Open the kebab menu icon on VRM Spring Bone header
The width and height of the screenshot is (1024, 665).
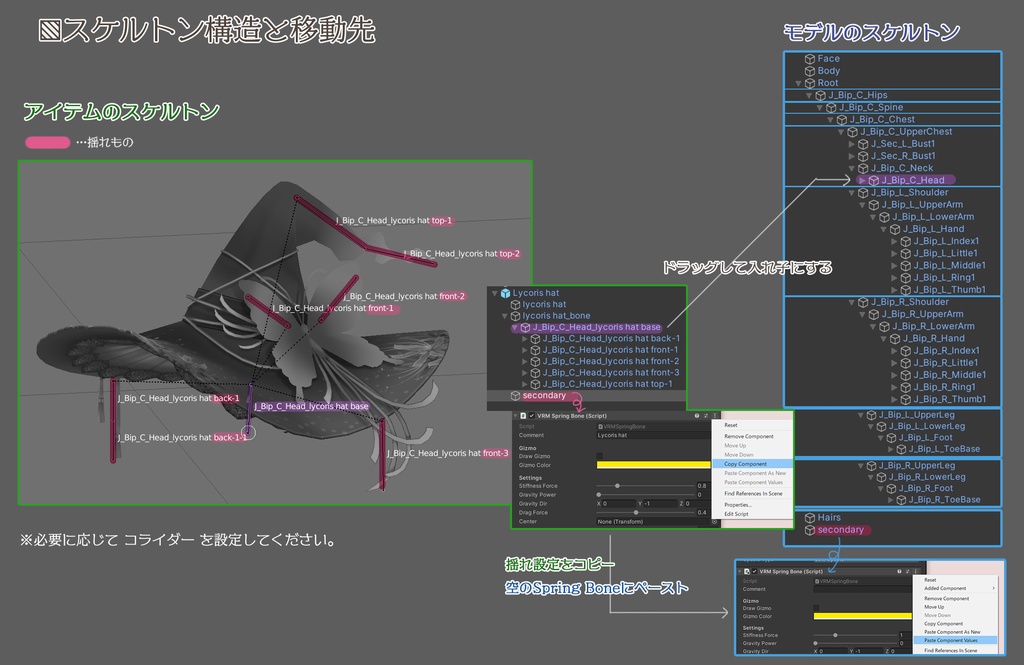pyautogui.click(x=715, y=416)
